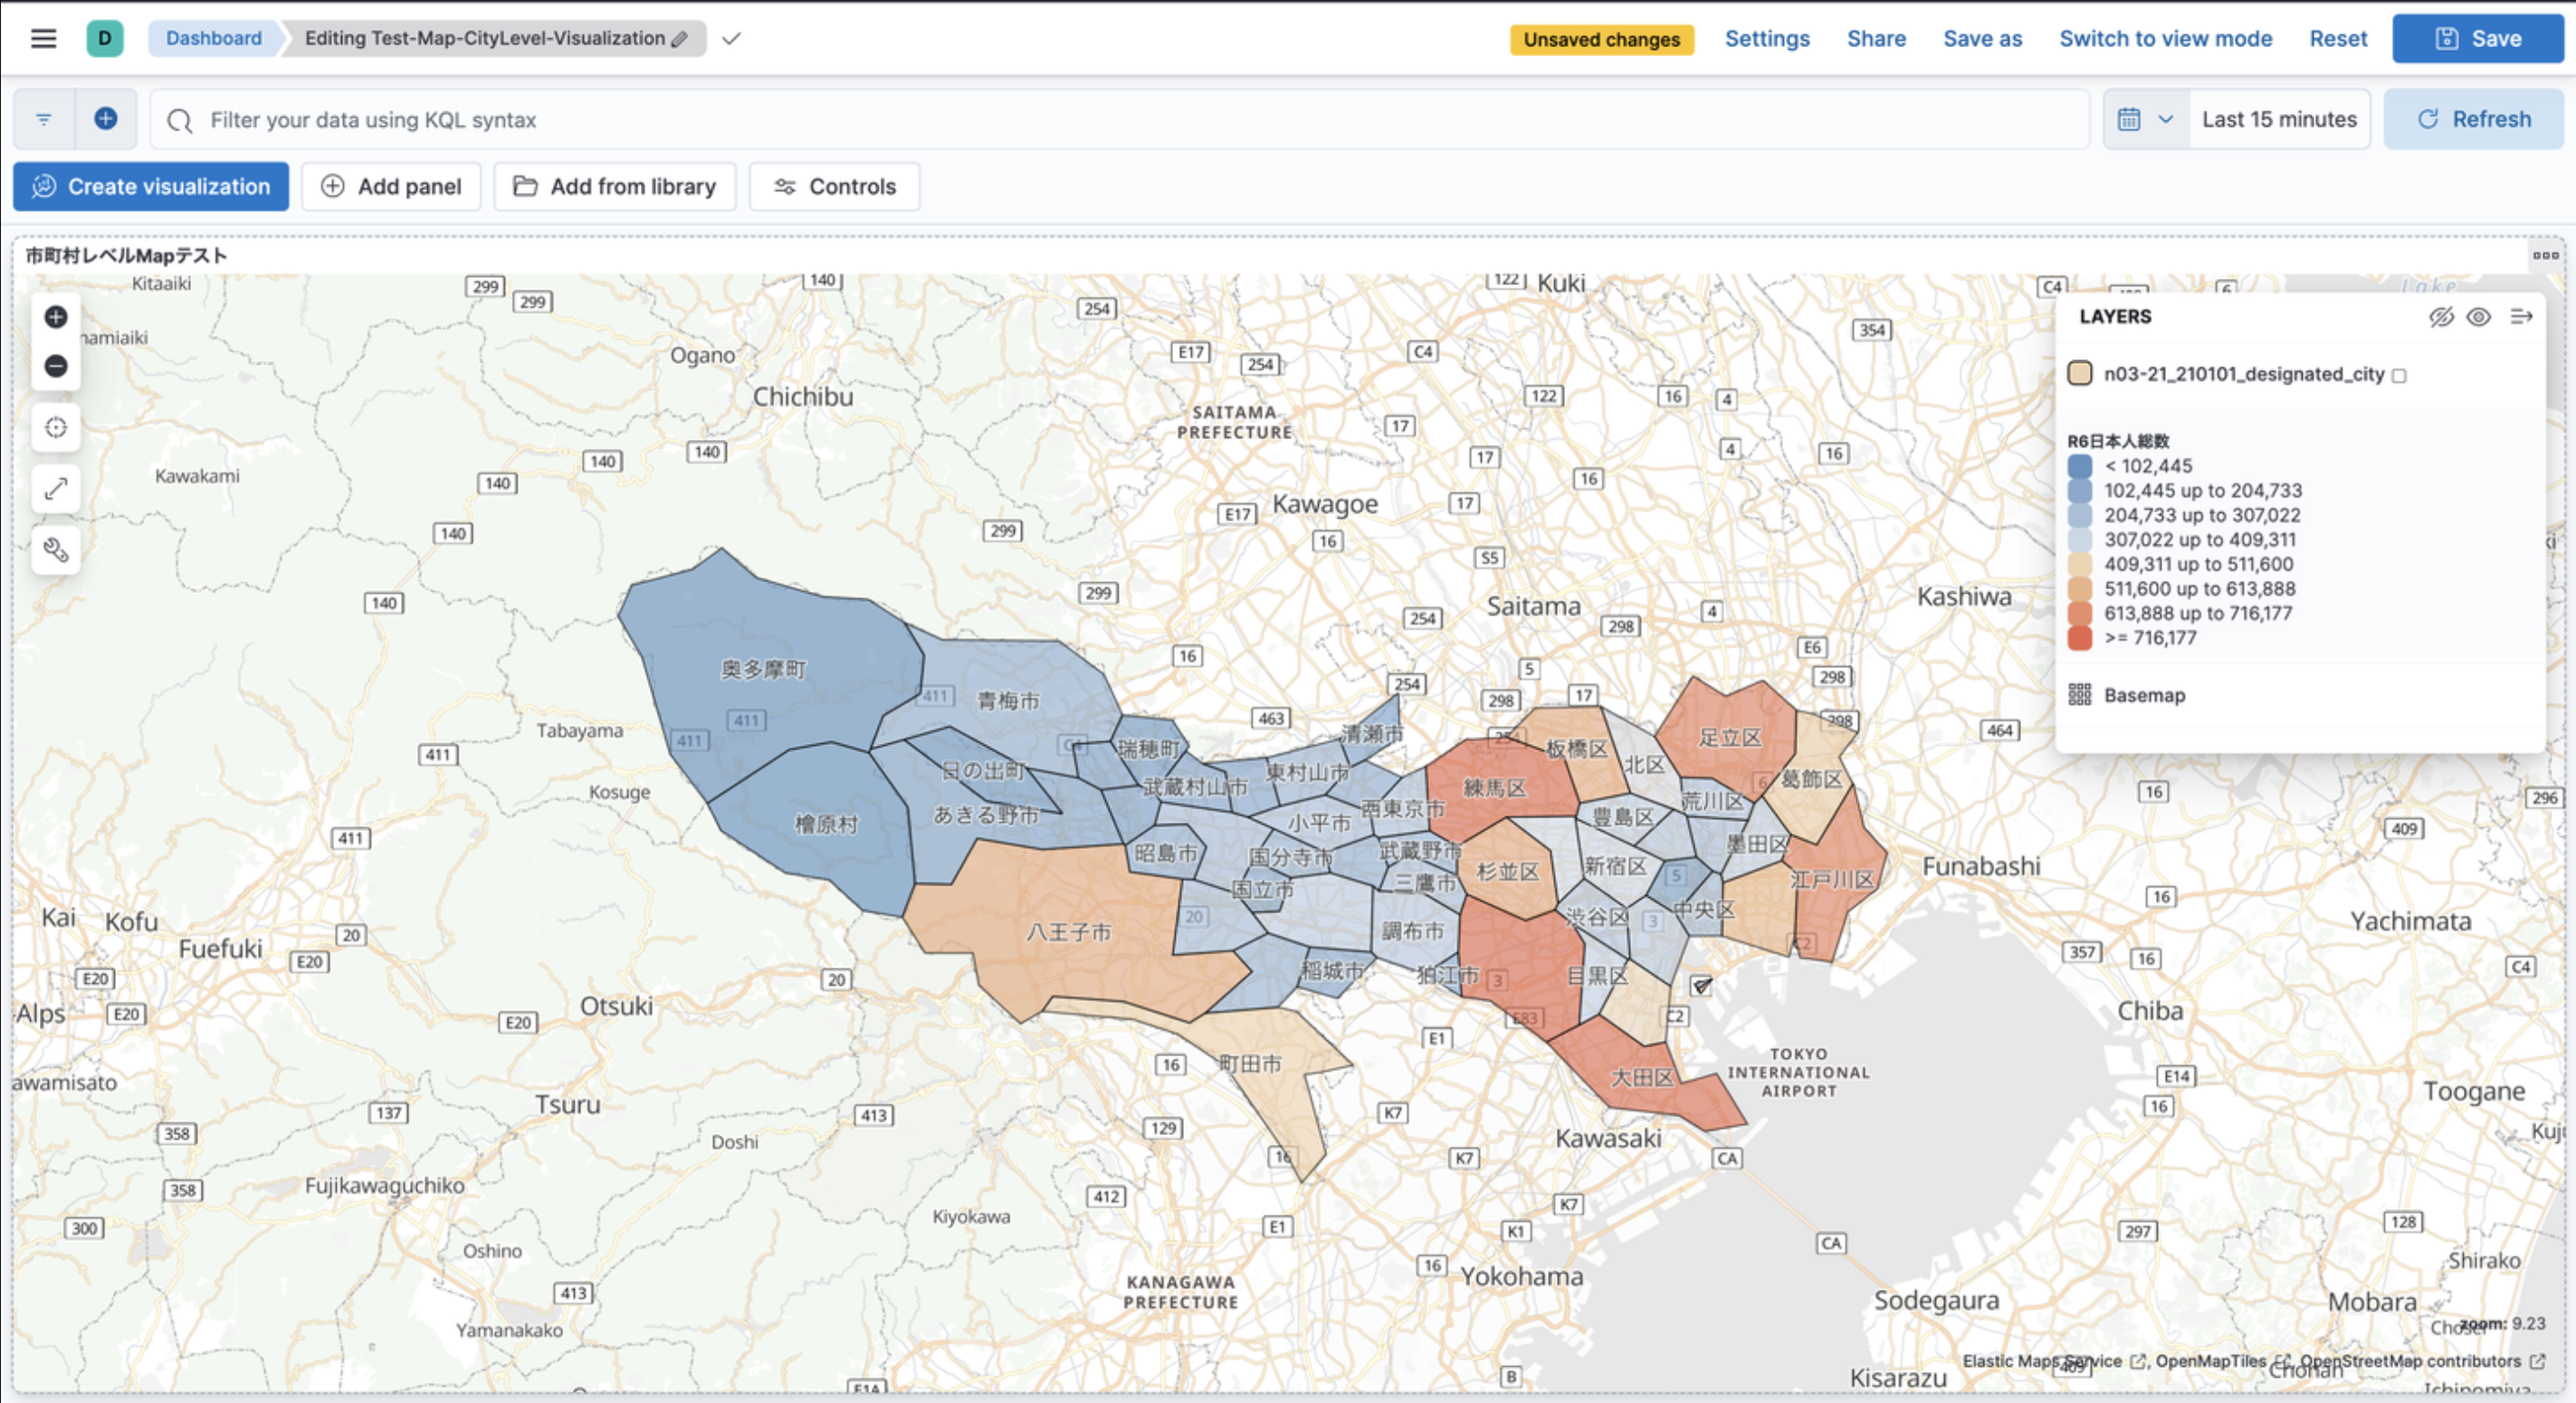
Task: Click panel title 市町村レベルMapテスト
Action: [127, 256]
